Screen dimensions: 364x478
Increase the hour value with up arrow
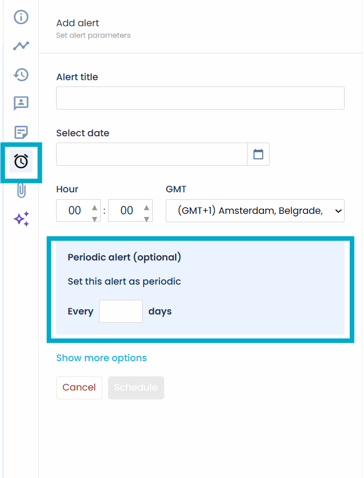[95, 208]
